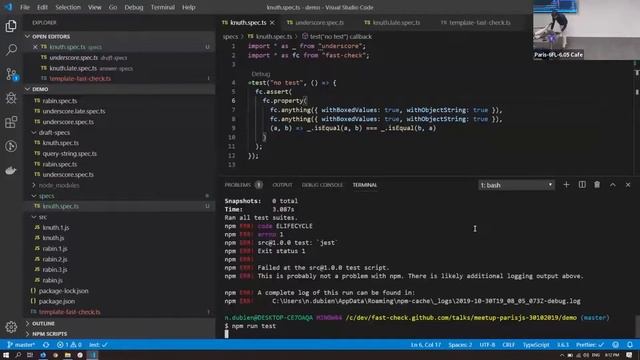This screenshot has width=640, height=360.
Task: Click the master branch status item
Action: click(21, 345)
